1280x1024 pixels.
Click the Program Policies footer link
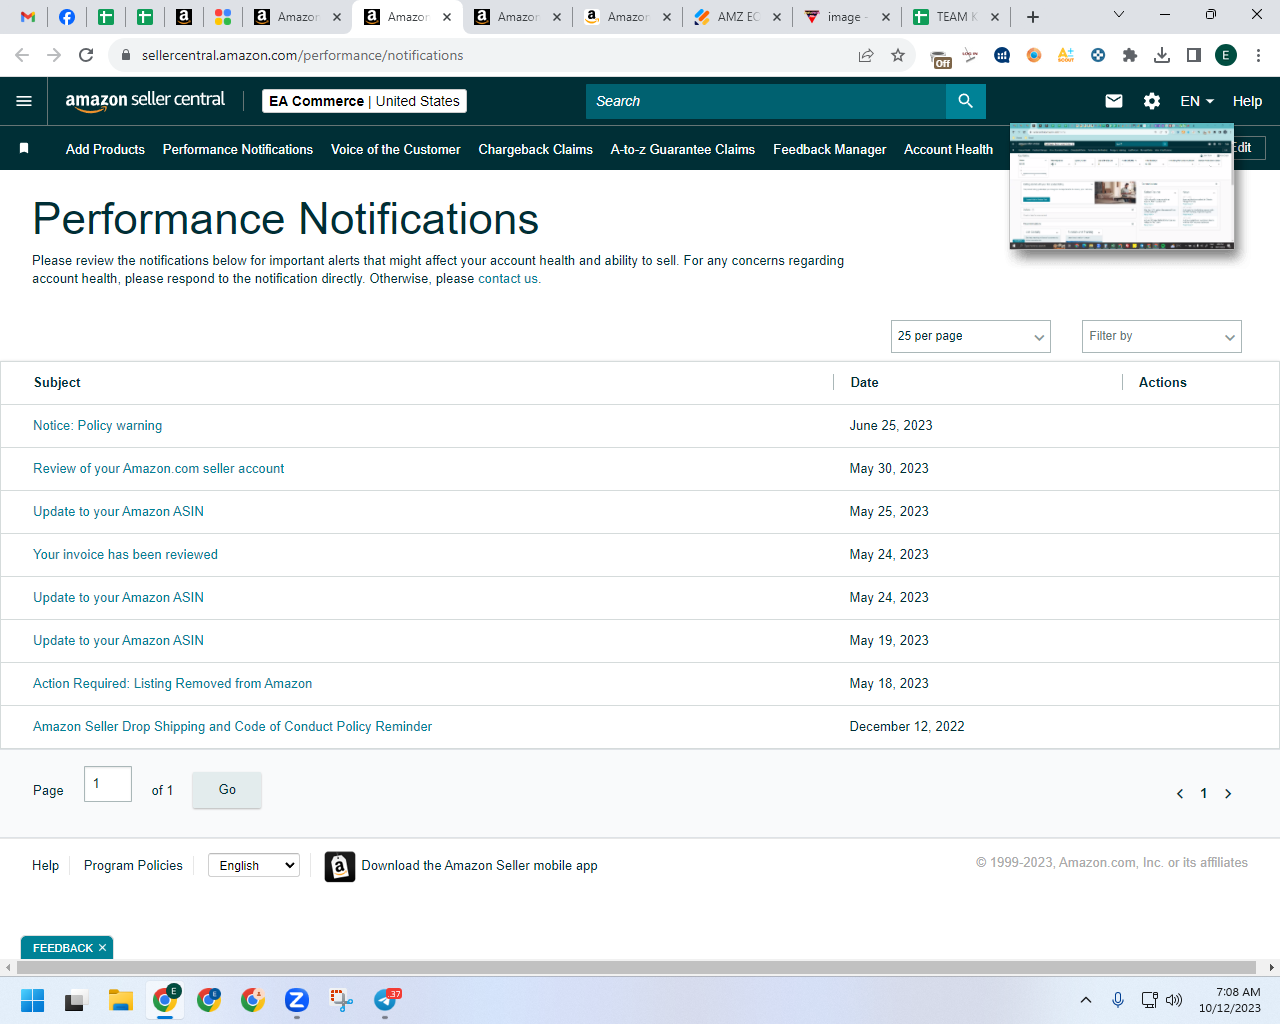point(133,866)
